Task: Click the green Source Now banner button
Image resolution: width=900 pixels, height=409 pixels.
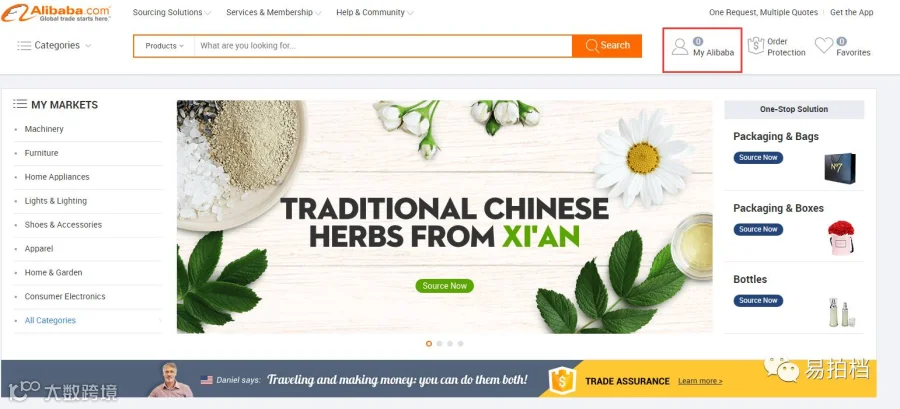Action: click(444, 286)
